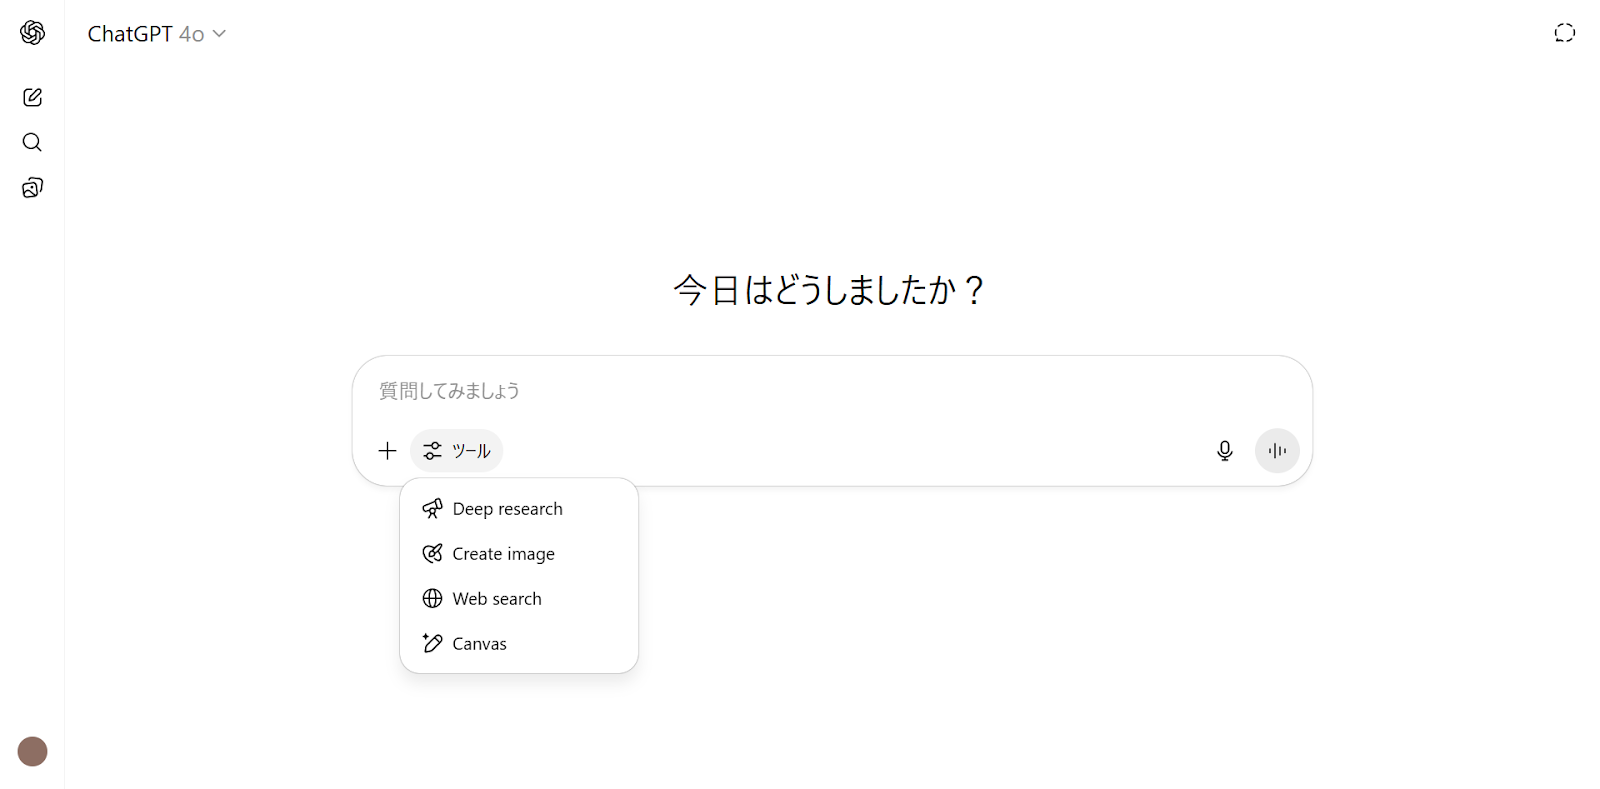The image size is (1600, 789).
Task: Start voice mode with the waveform icon
Action: coord(1276,450)
